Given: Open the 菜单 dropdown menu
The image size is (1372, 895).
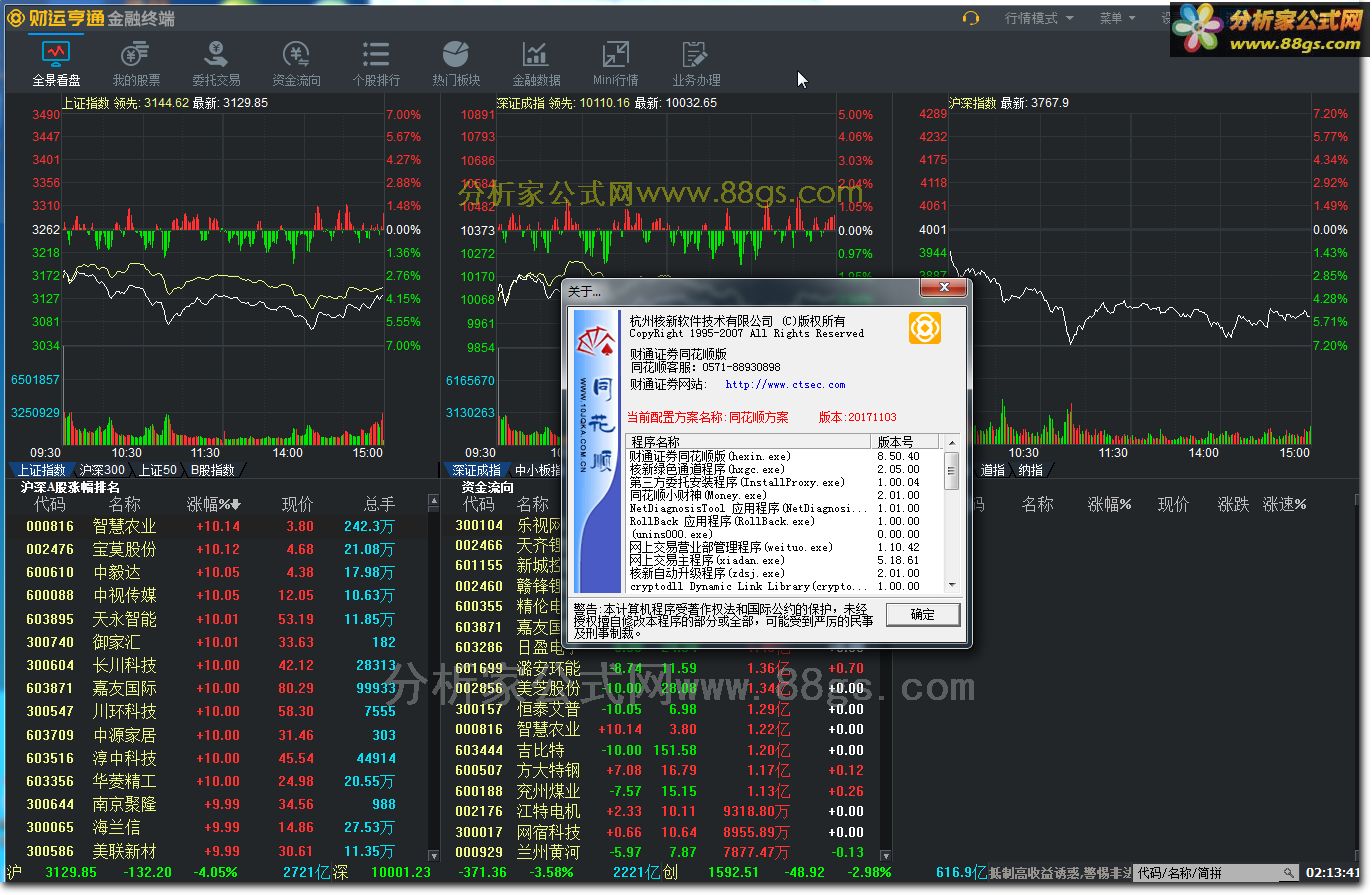Looking at the screenshot, I should (x=1118, y=18).
